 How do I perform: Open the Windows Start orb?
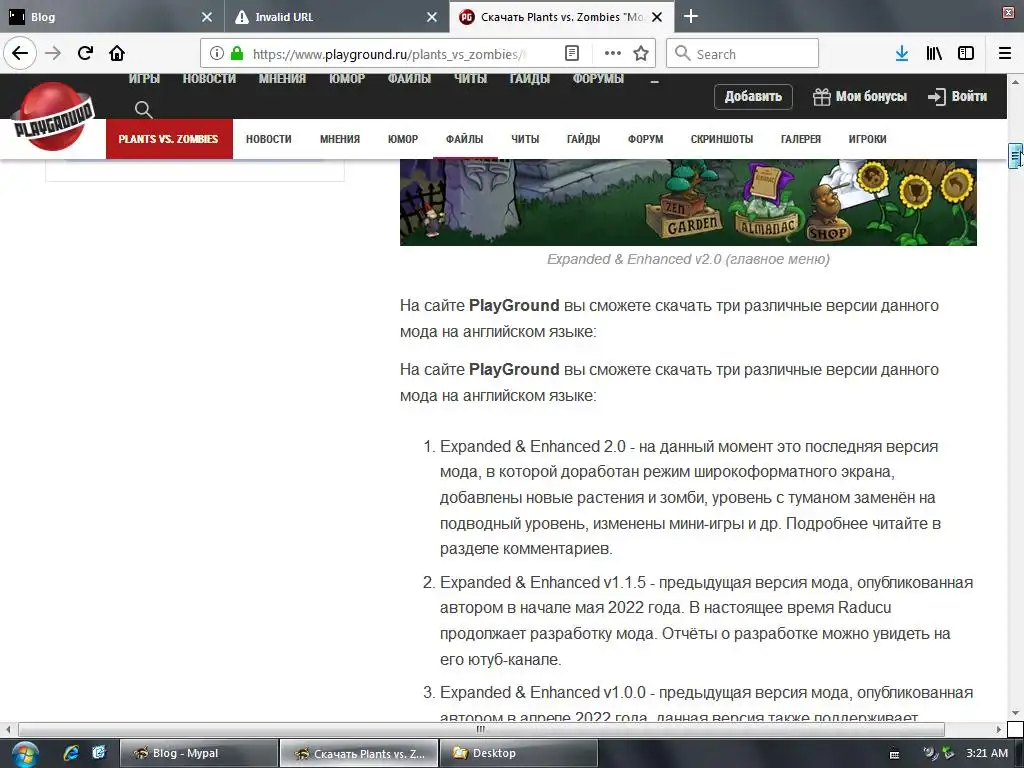pyautogui.click(x=24, y=754)
